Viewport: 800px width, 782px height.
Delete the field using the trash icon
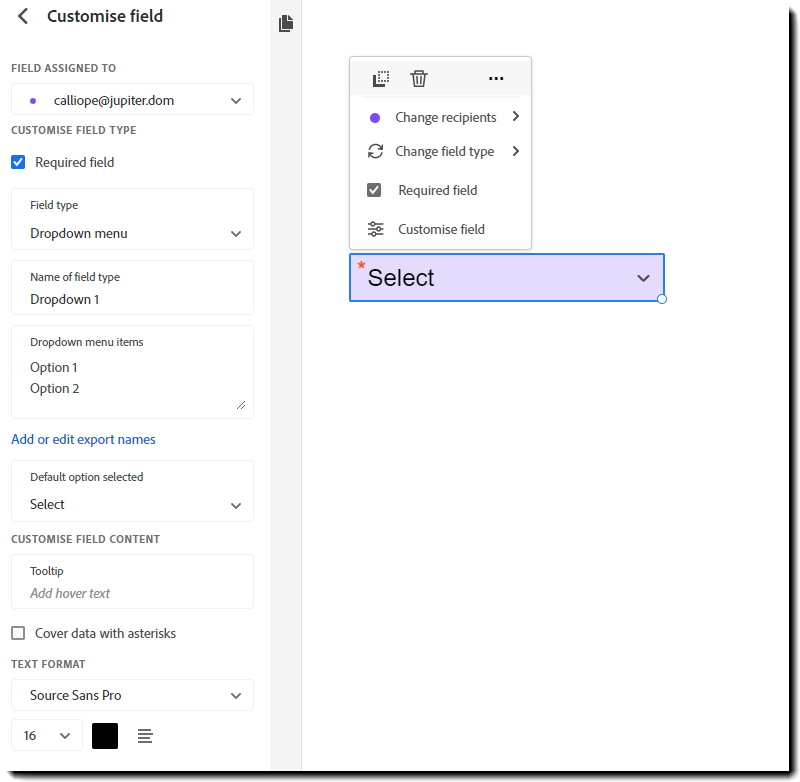point(419,78)
